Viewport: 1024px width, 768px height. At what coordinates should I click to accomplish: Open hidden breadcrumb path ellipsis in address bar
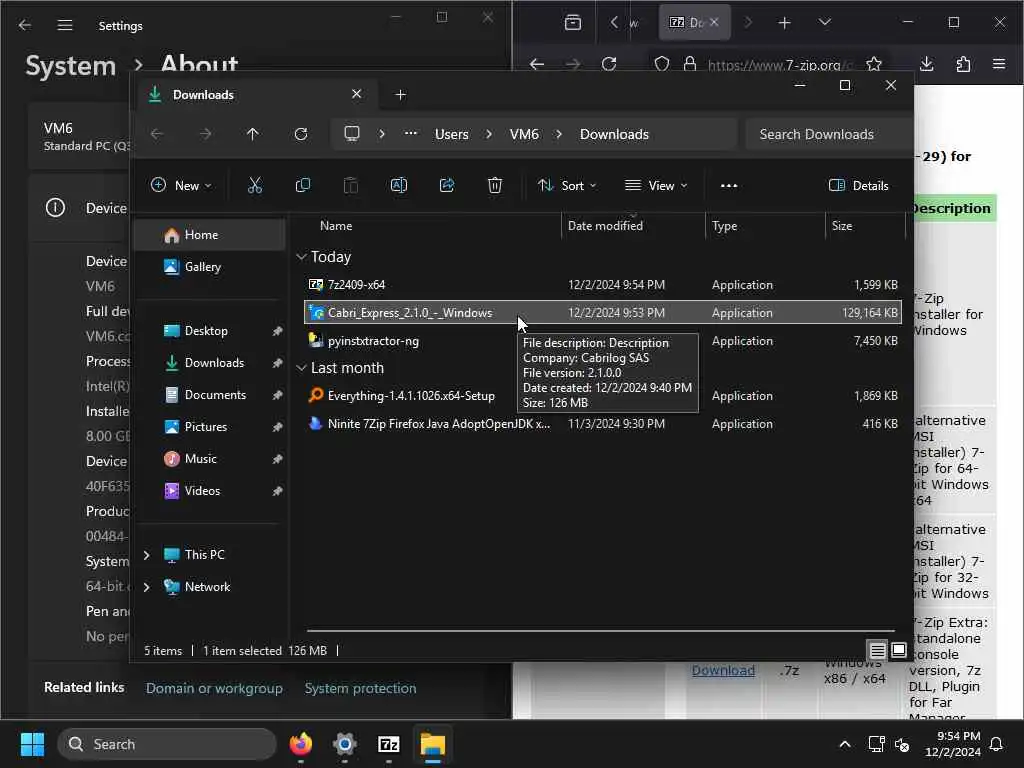pyautogui.click(x=410, y=133)
